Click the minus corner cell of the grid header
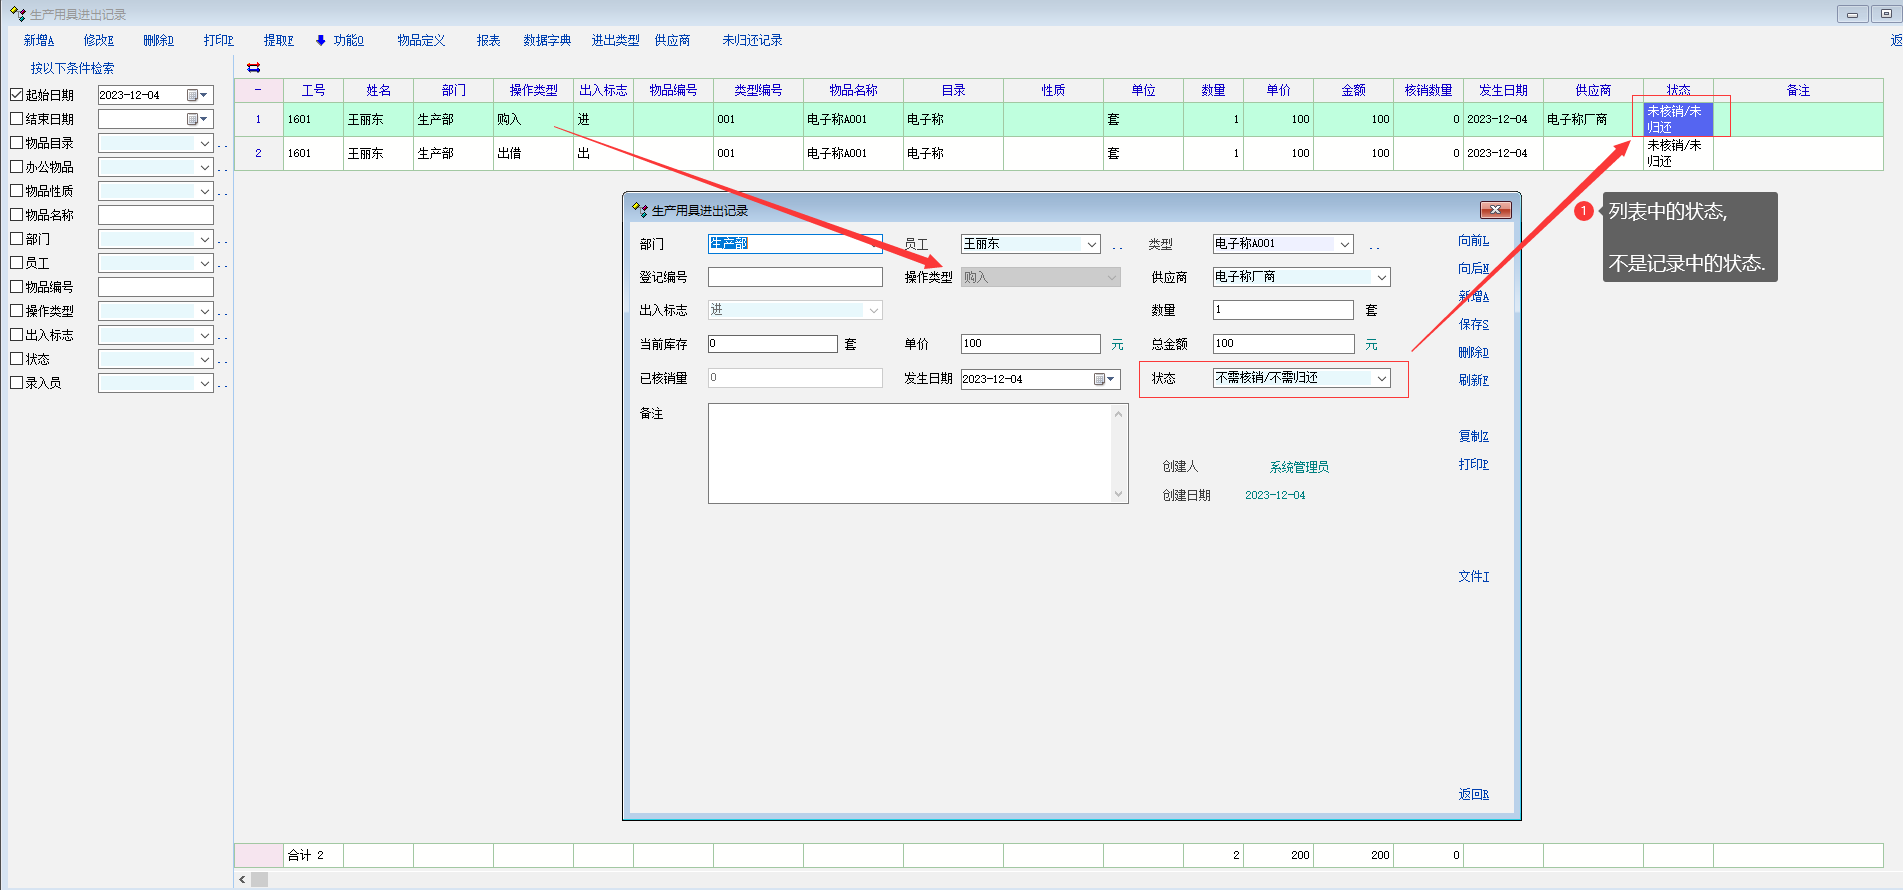Image resolution: width=1903 pixels, height=890 pixels. [x=258, y=90]
